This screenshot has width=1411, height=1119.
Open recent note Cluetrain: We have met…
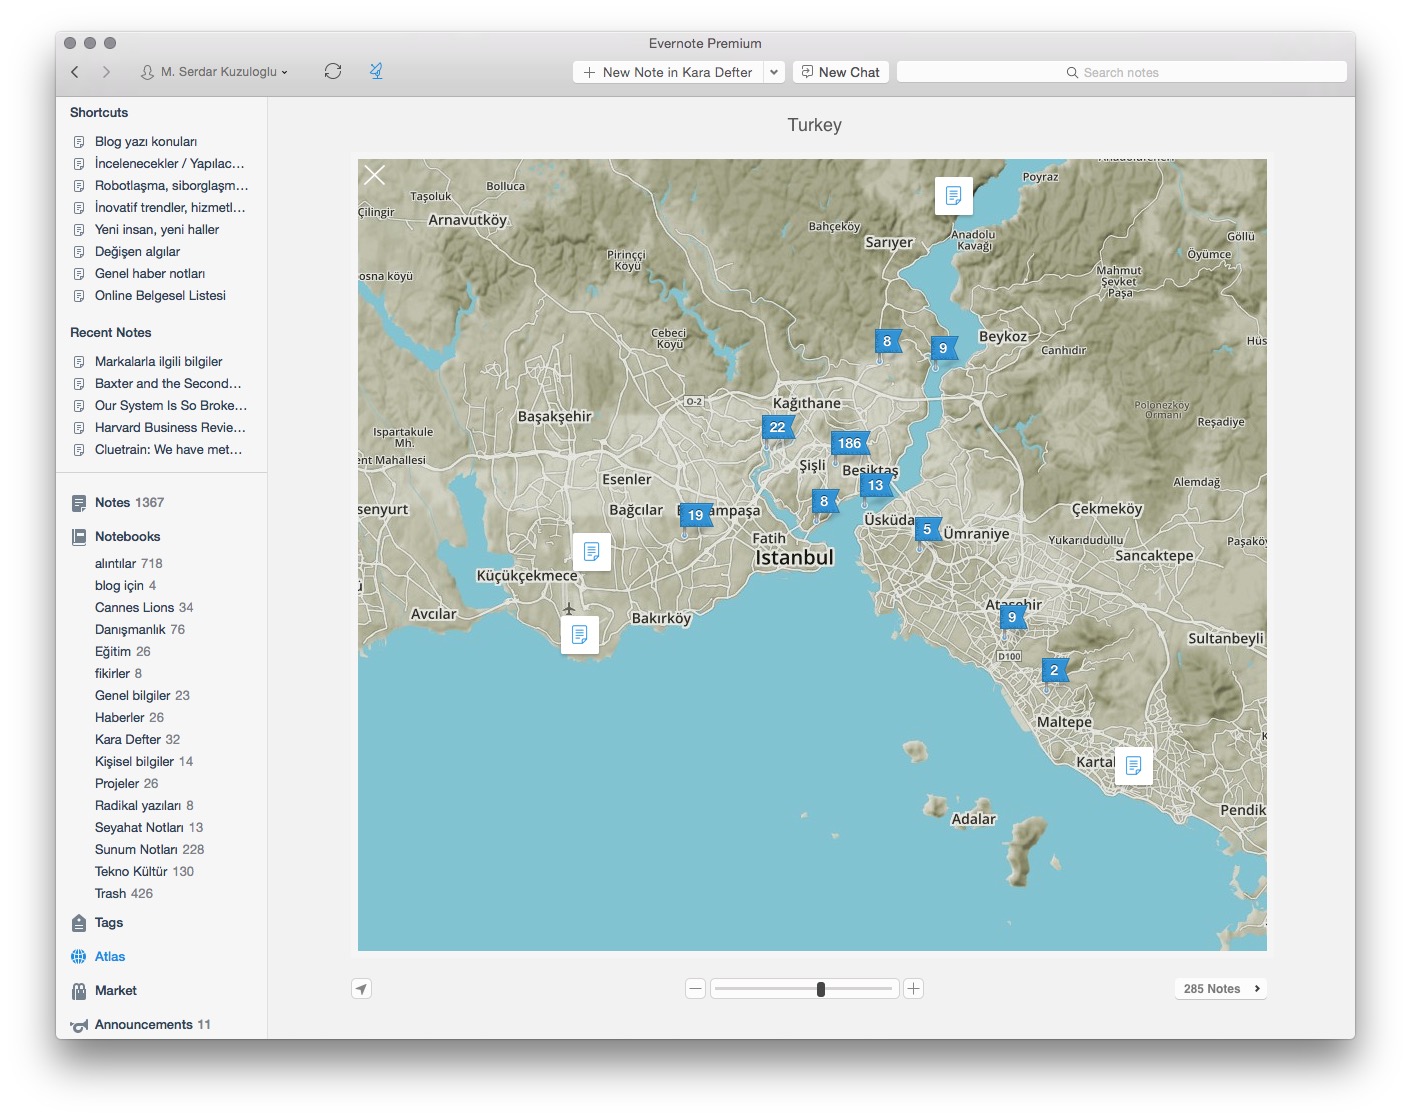[x=168, y=450]
